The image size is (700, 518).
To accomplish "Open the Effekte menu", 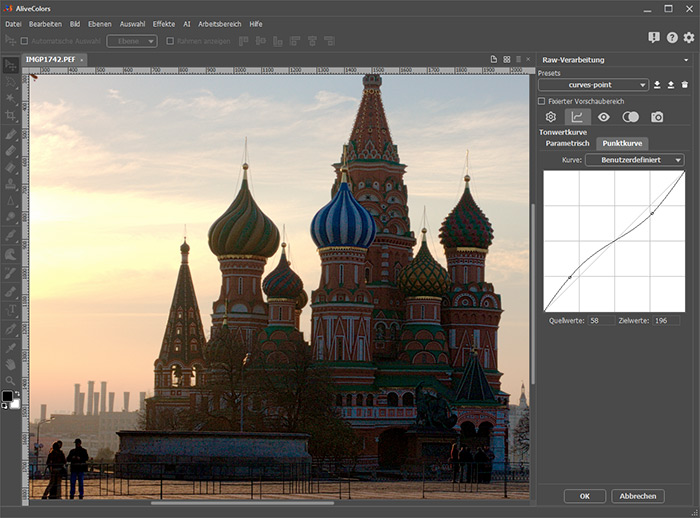I will pyautogui.click(x=164, y=24).
